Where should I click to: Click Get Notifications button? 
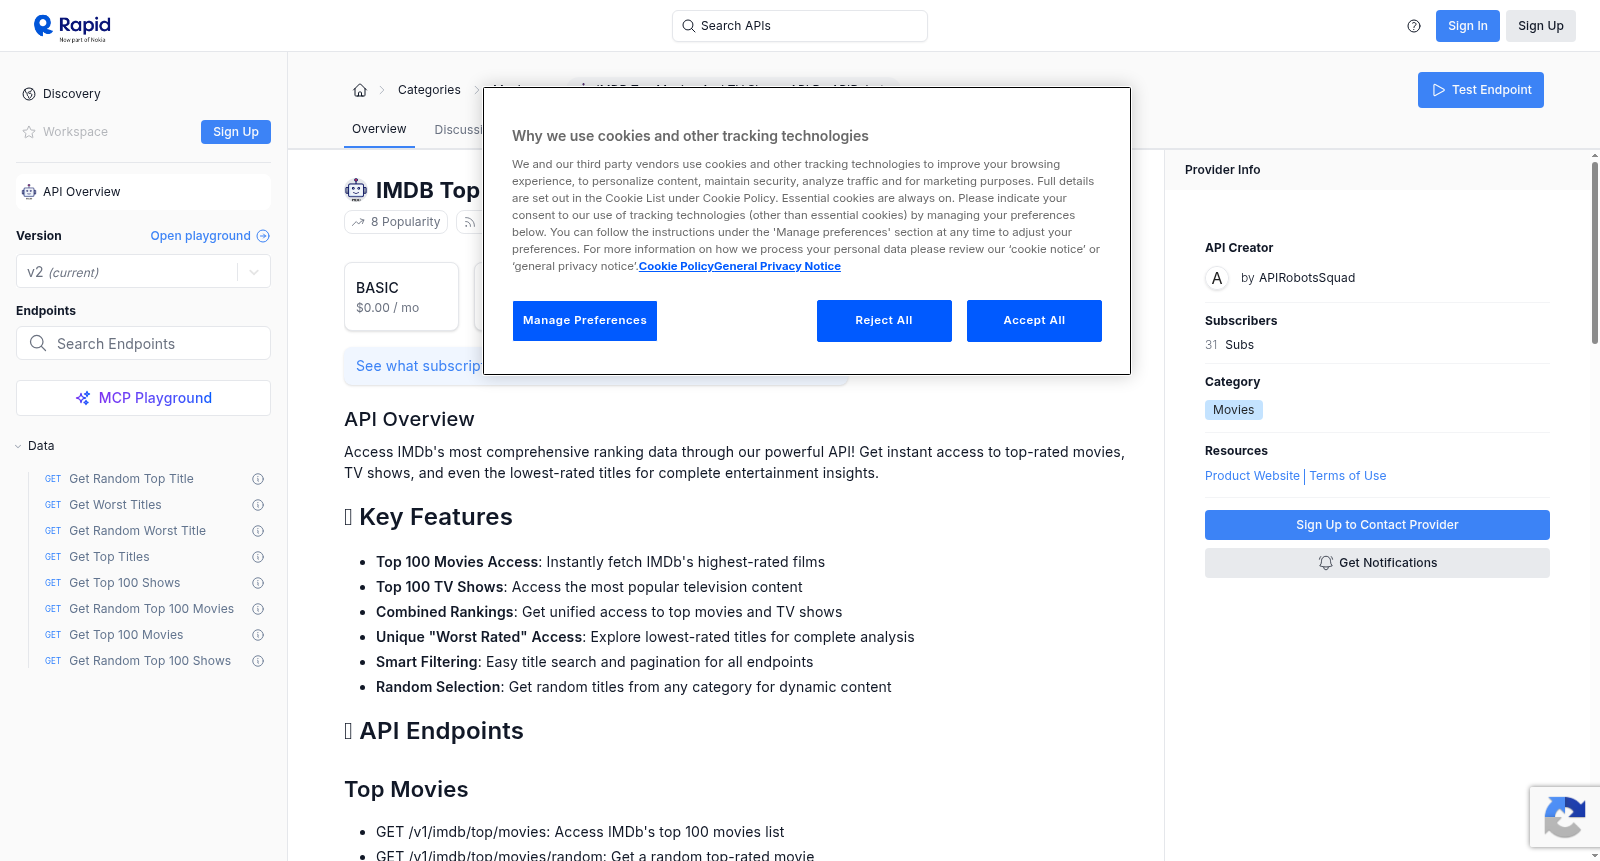1377,563
